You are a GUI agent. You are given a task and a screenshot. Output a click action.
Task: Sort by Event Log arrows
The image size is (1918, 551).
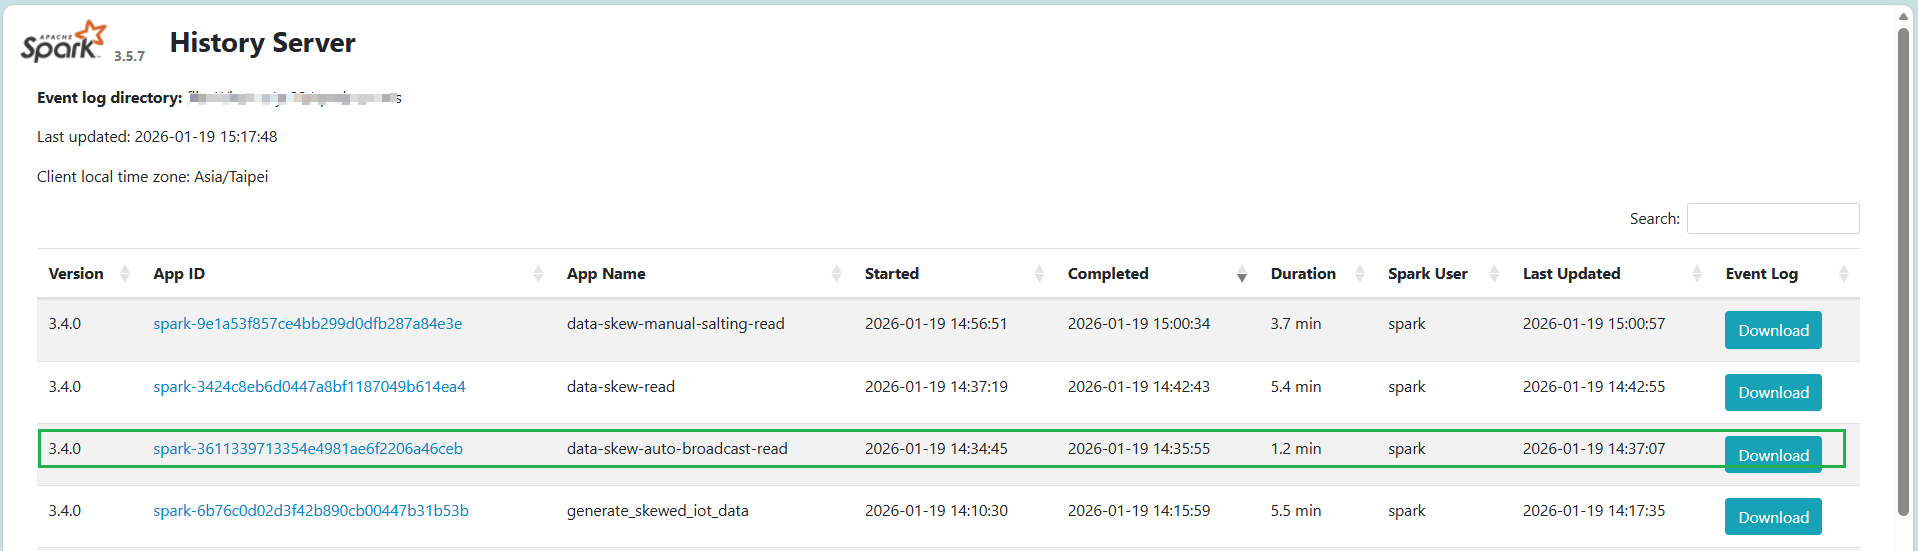[x=1843, y=274]
